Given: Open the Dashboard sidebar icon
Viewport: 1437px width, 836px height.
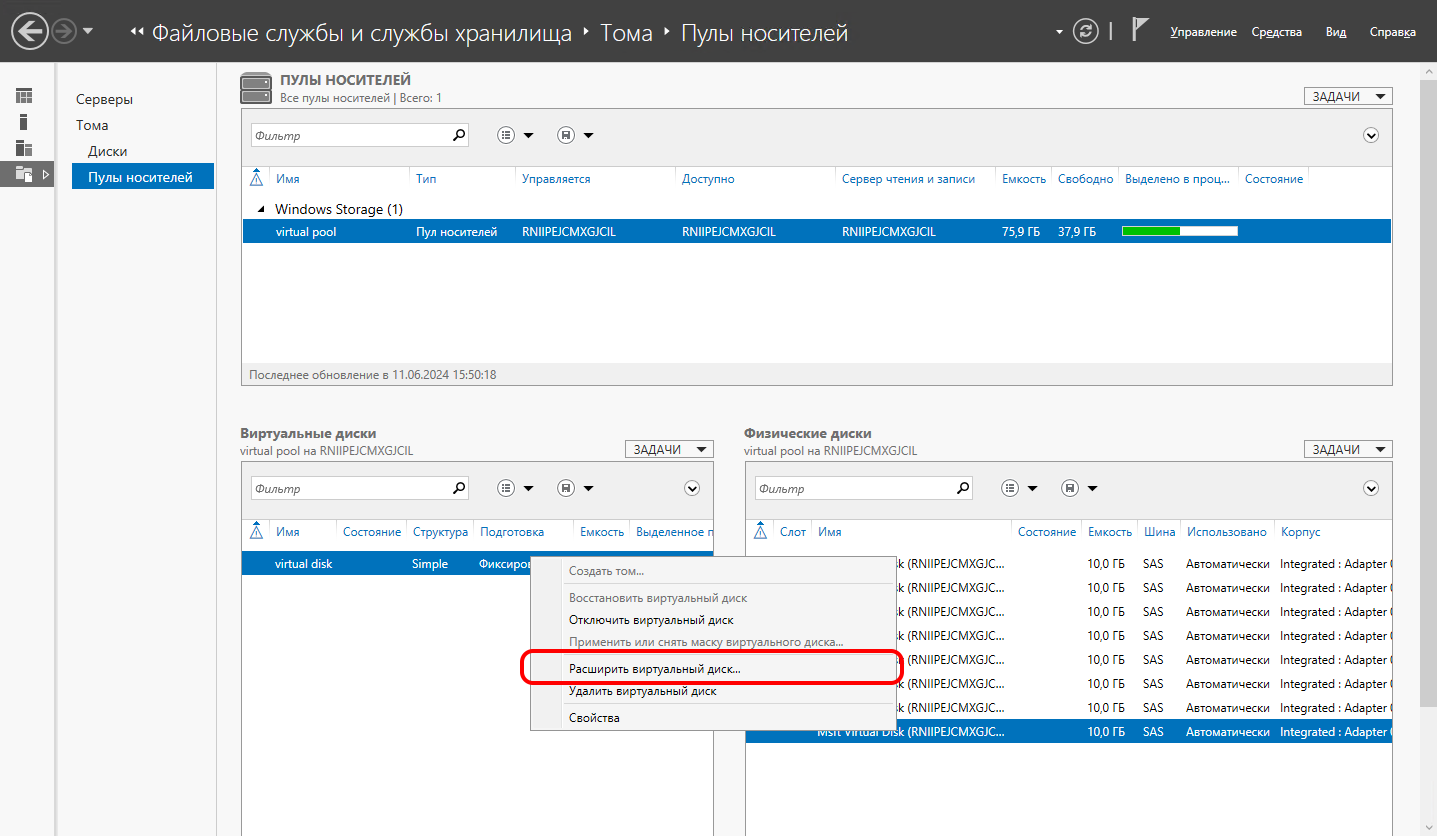Looking at the screenshot, I should [24, 96].
